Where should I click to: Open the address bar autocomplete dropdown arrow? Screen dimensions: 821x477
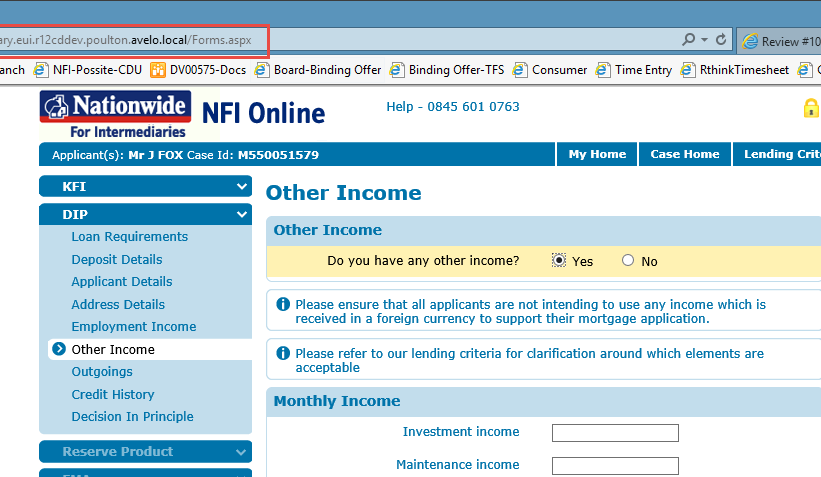705,40
